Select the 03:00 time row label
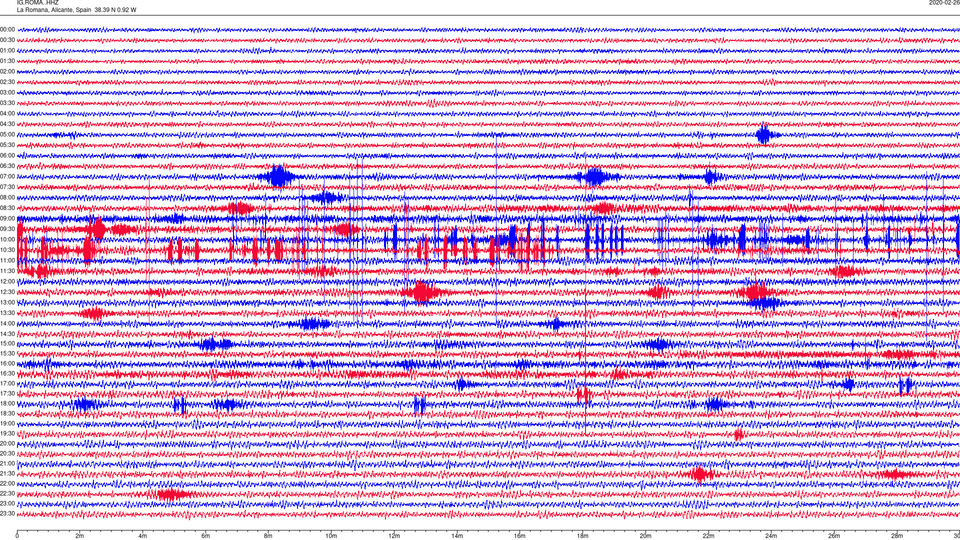 (x=7, y=92)
